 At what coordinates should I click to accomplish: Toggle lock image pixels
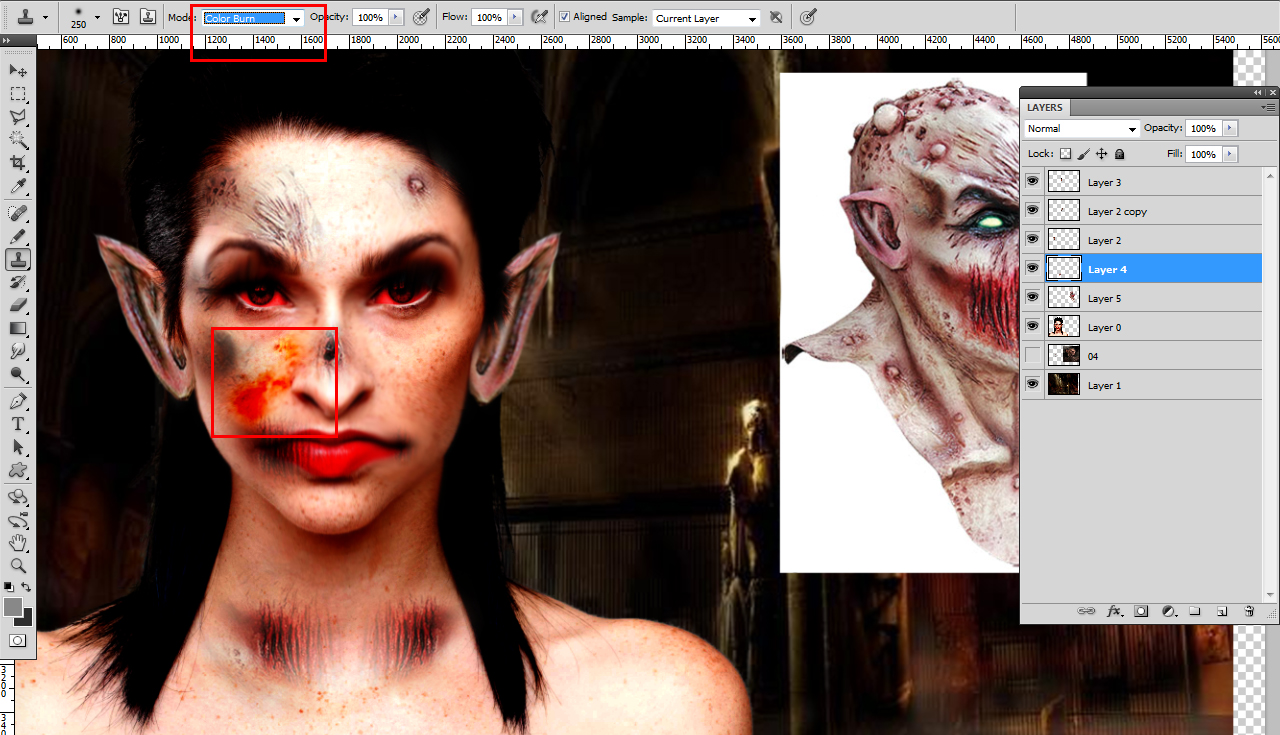click(1083, 154)
